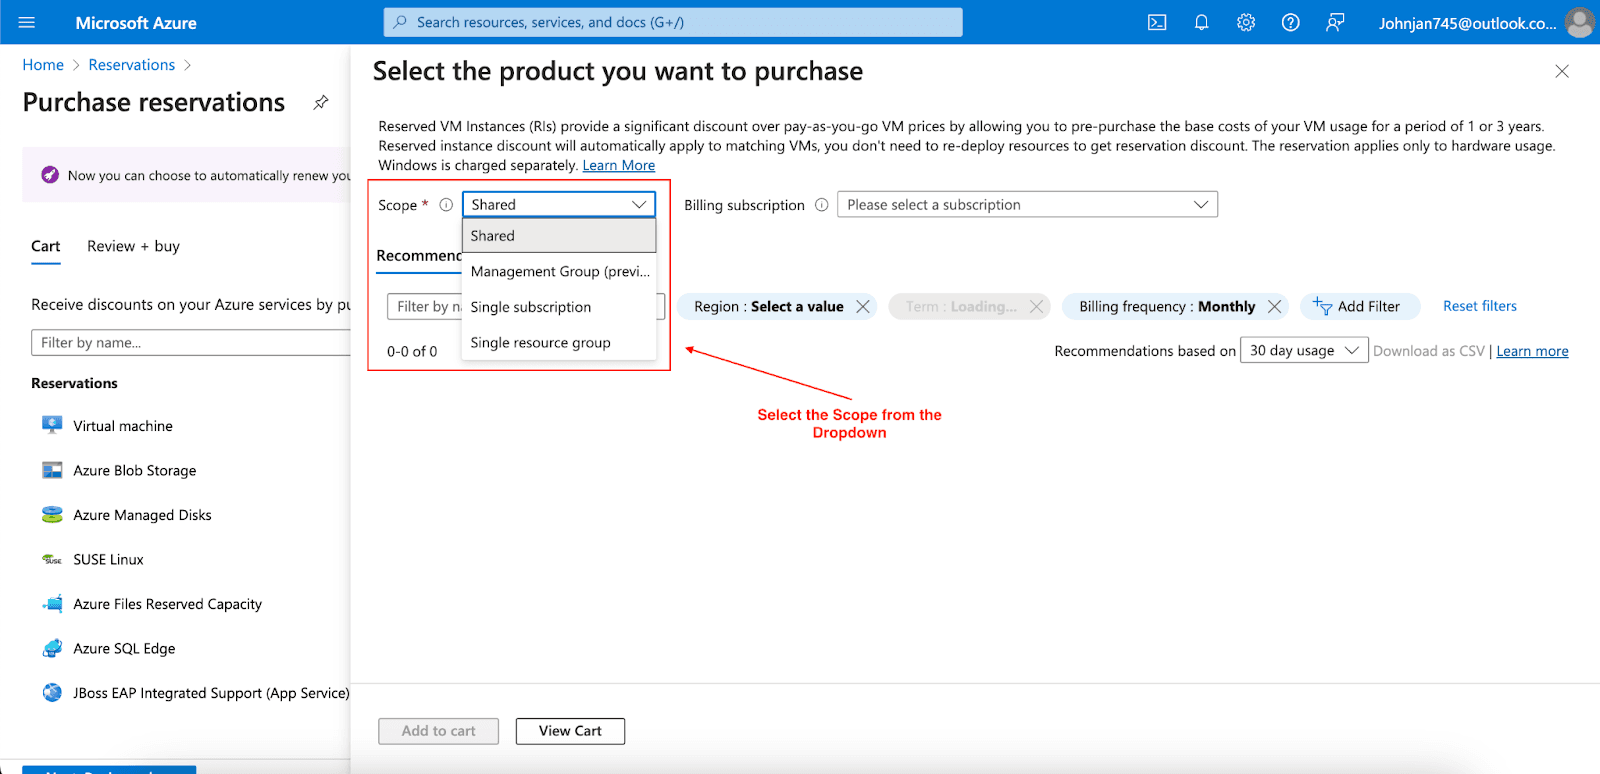1600x774 pixels.
Task: Go to the Reservations breadcrumb
Action: point(132,65)
